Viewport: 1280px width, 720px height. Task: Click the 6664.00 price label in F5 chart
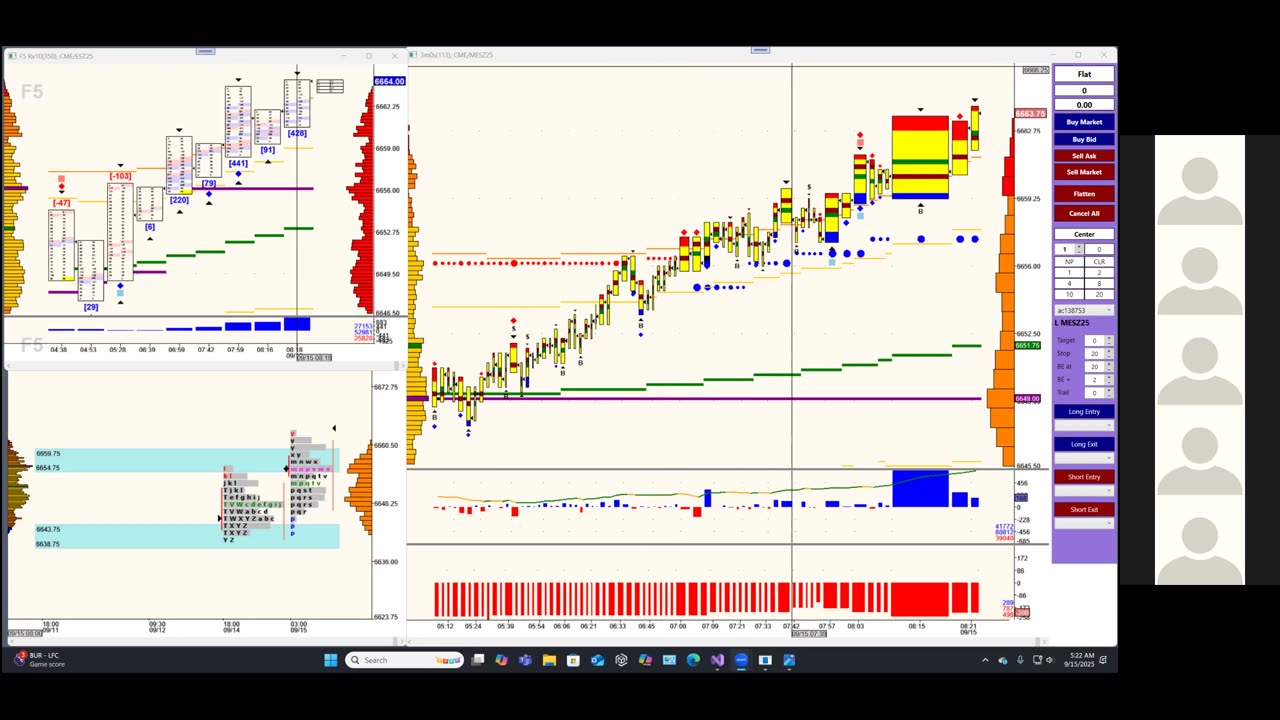389,81
